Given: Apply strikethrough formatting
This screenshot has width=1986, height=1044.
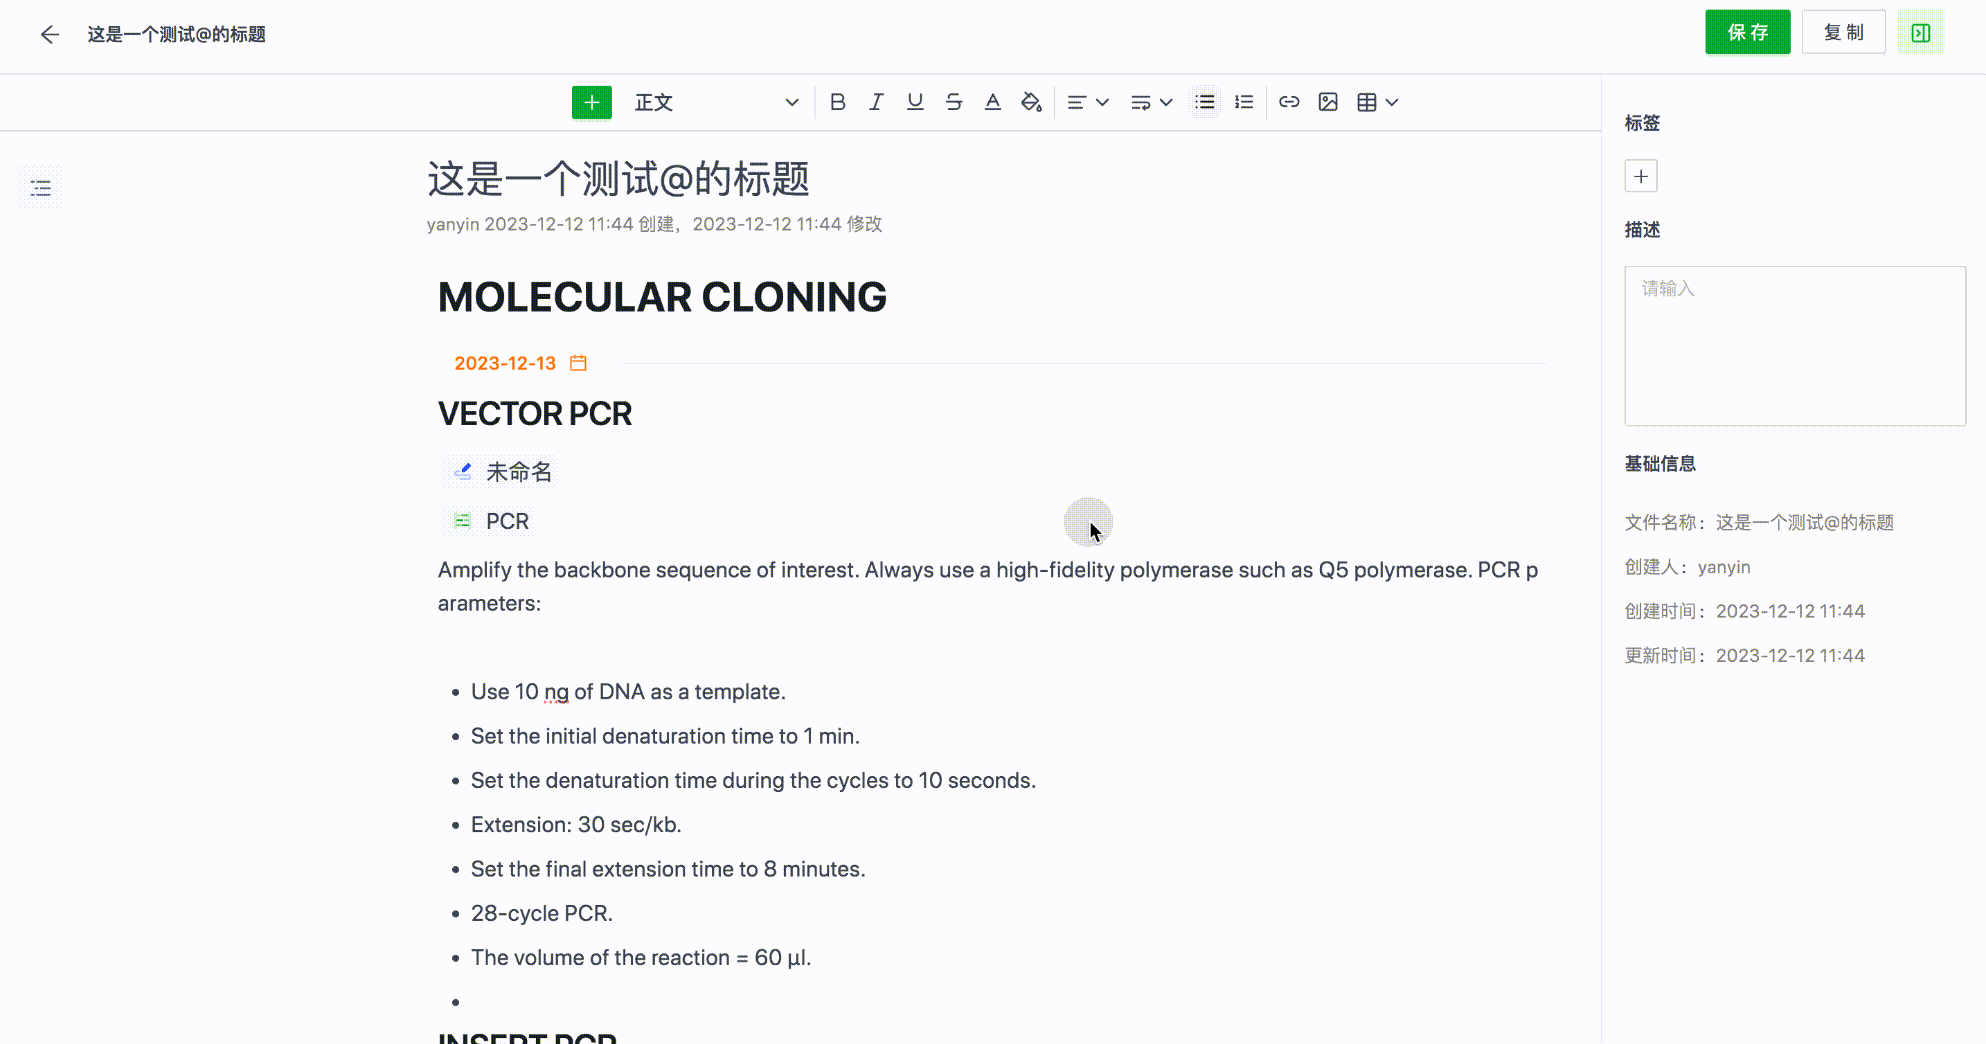Looking at the screenshot, I should 953,102.
